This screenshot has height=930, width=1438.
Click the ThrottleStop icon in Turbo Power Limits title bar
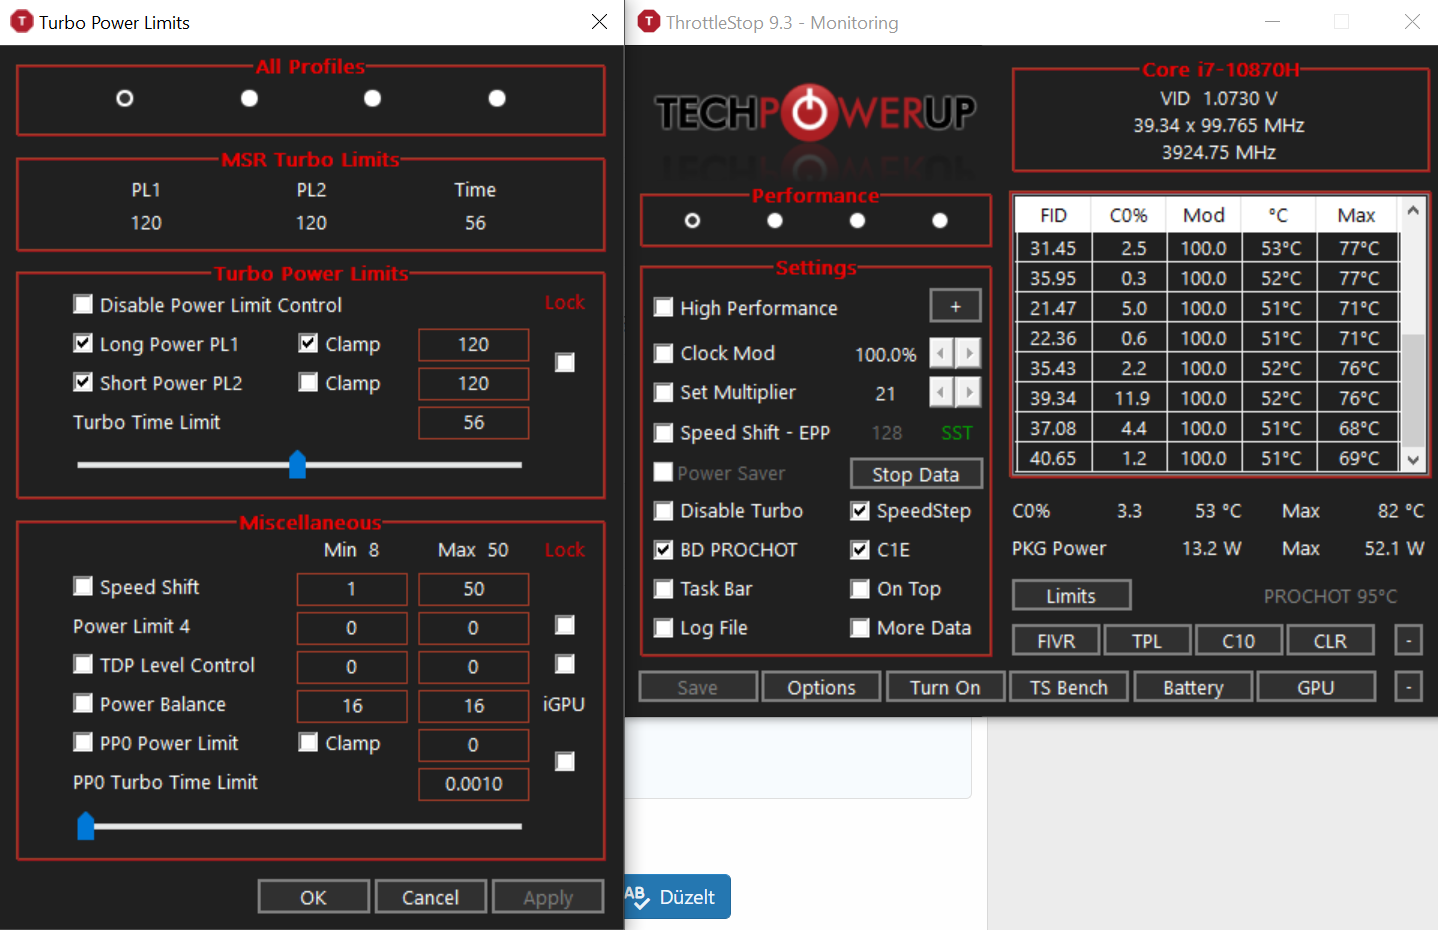21,22
